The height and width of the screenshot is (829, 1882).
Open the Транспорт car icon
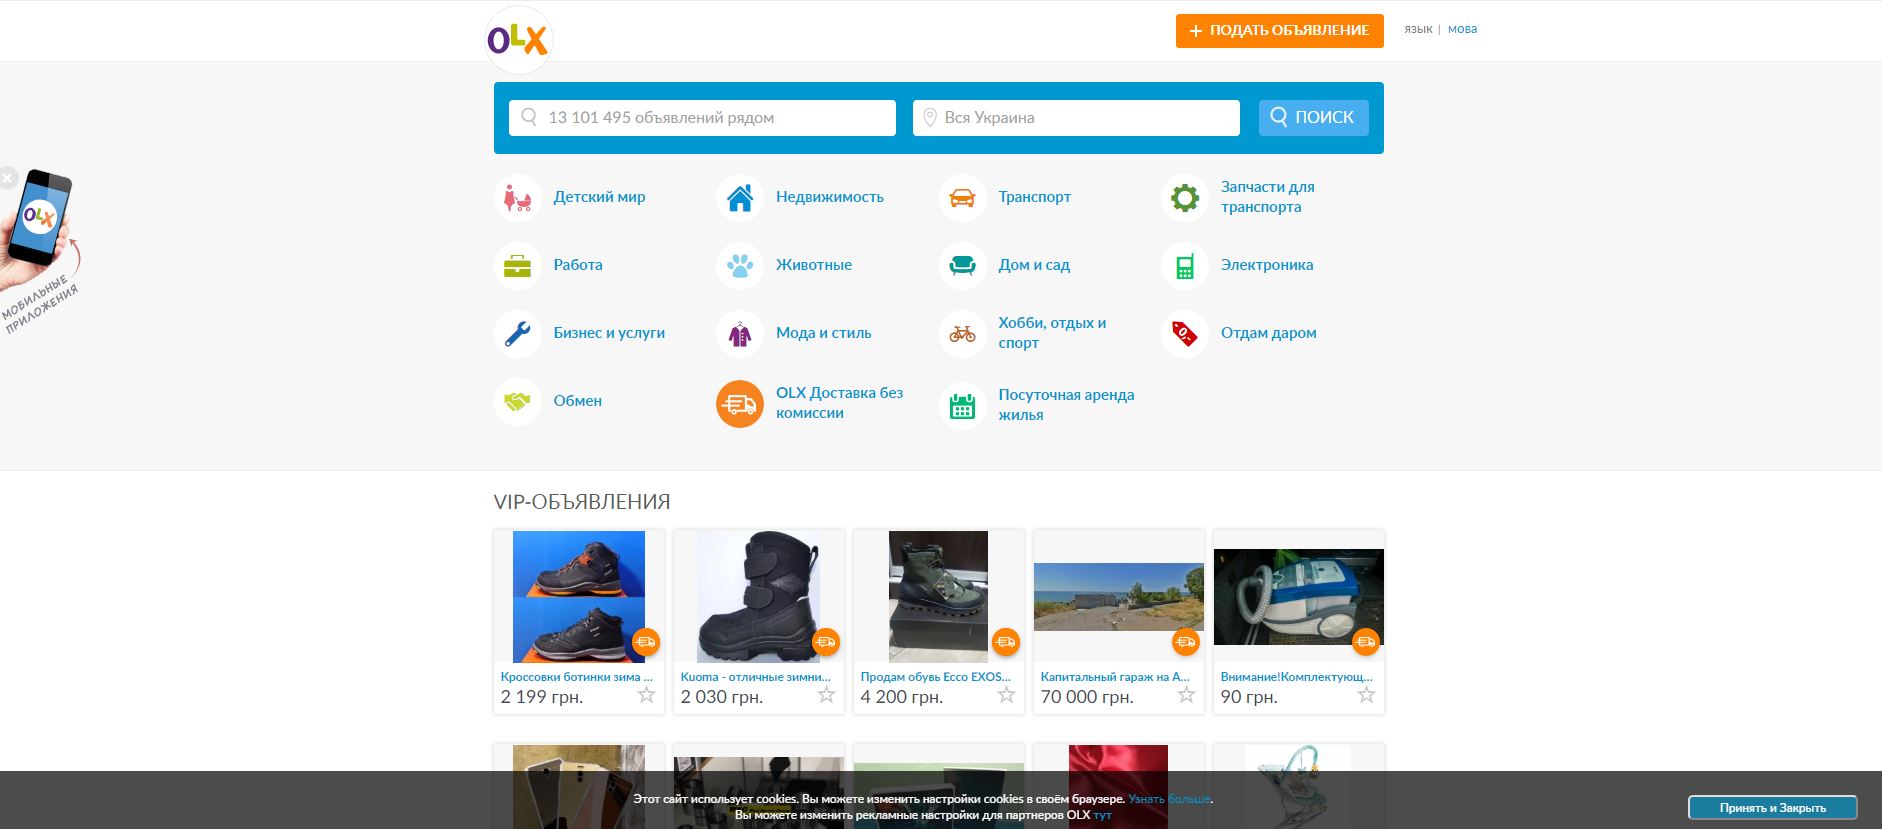[x=962, y=198]
